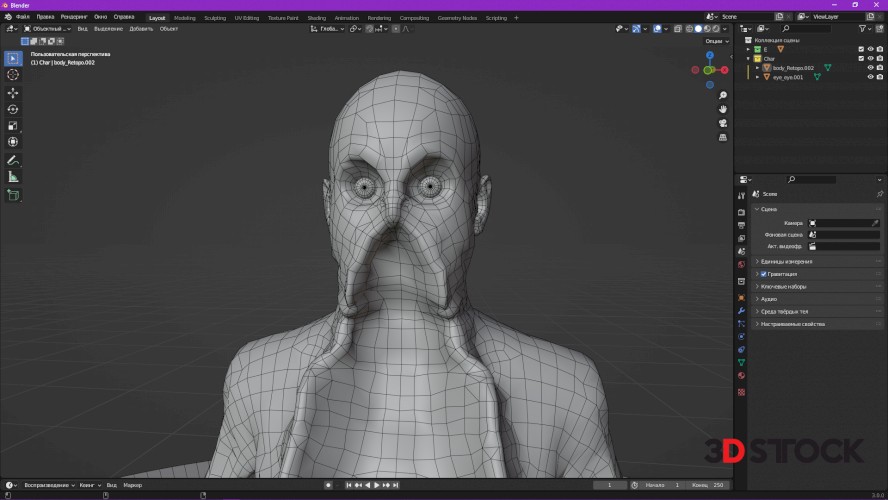The height and width of the screenshot is (500, 888).
Task: Pick the Rotate tool
Action: tap(13, 109)
